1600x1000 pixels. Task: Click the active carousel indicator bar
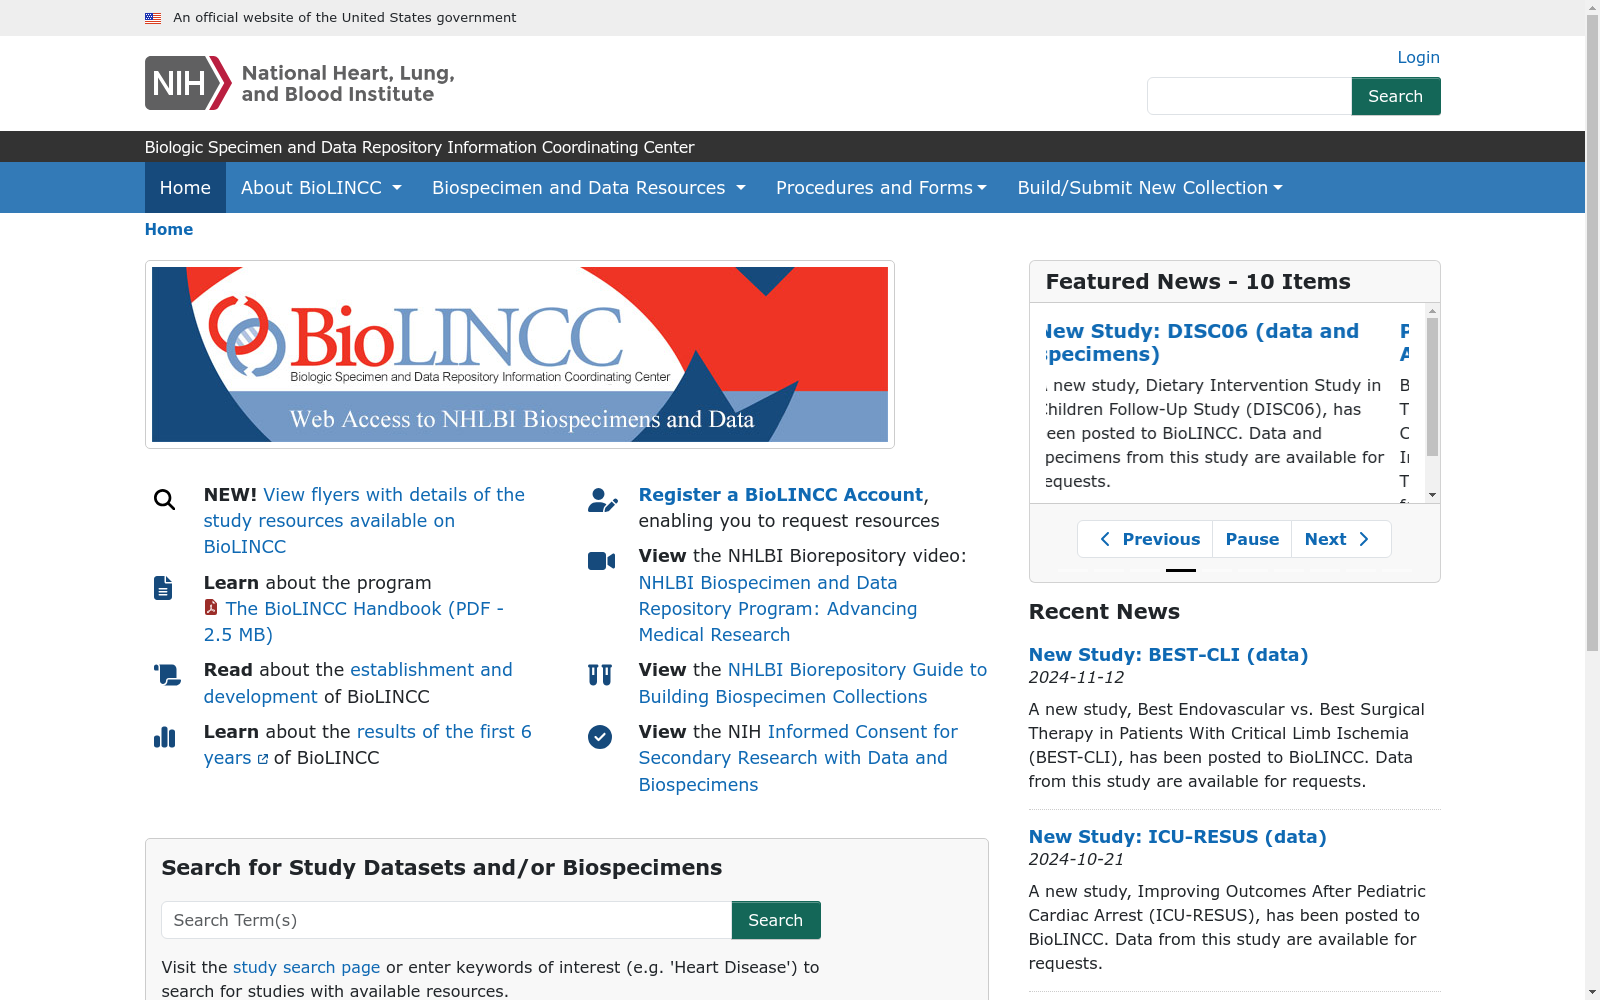click(x=1180, y=570)
